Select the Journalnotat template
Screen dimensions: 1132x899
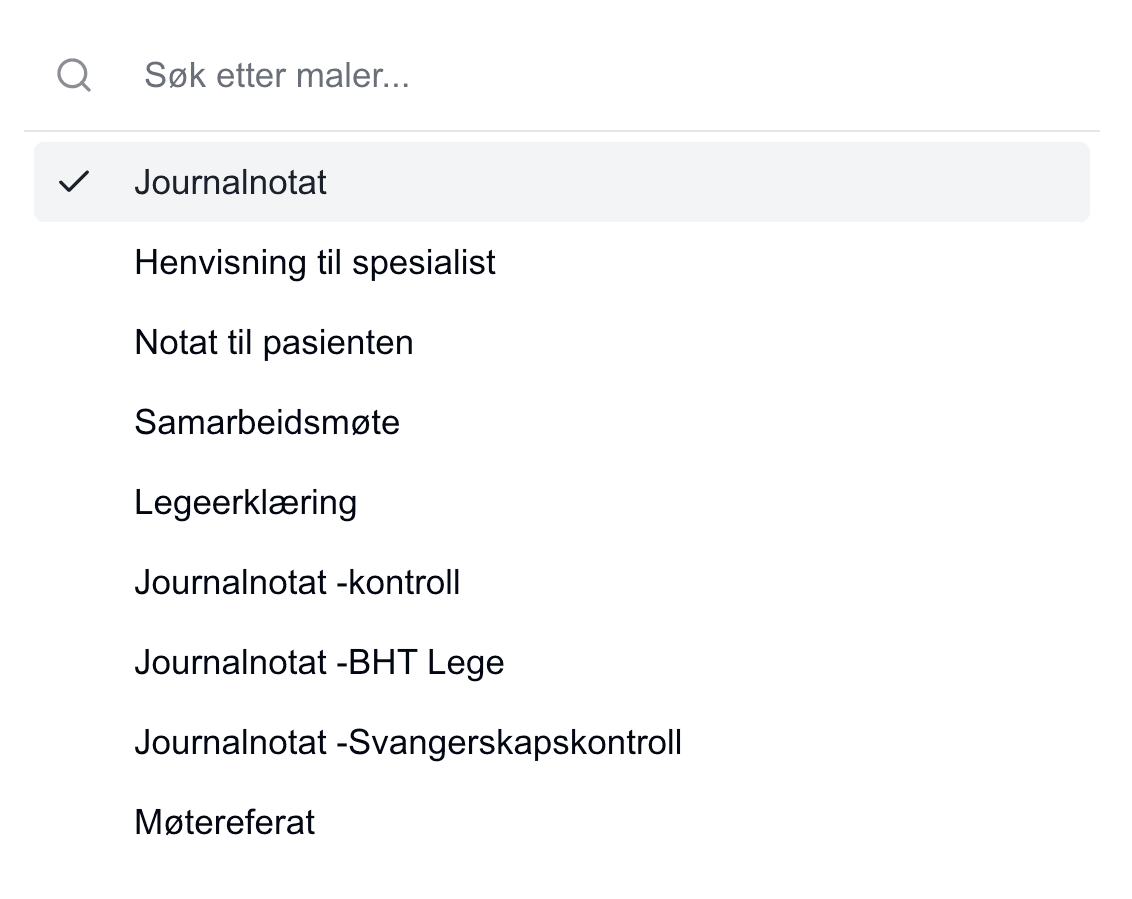pos(231,182)
